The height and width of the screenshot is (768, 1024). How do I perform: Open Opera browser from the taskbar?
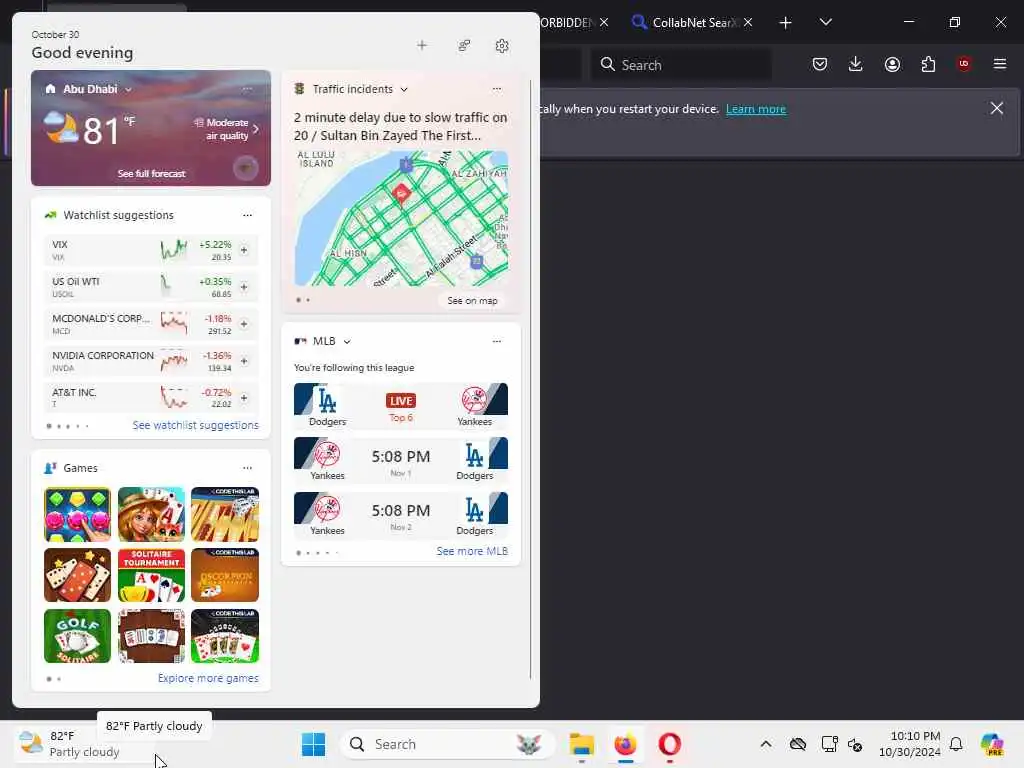669,744
